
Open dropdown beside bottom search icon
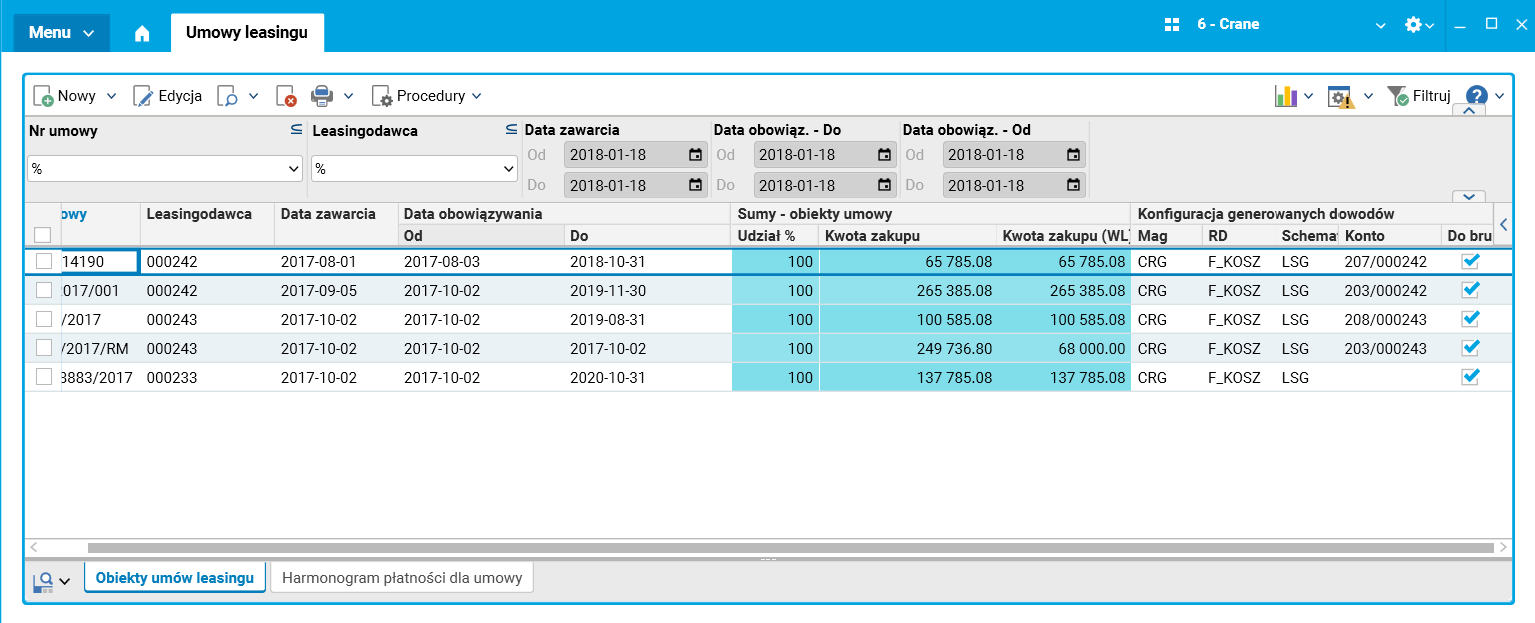pyautogui.click(x=65, y=581)
